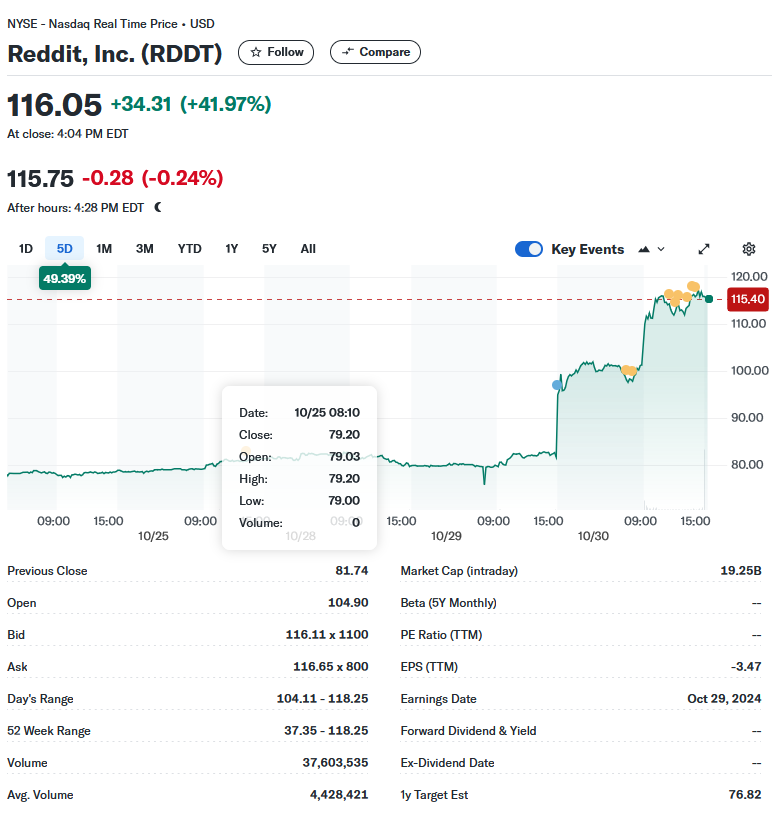Click the Volume value 37,603,535
The height and width of the screenshot is (819, 784).
click(x=335, y=763)
